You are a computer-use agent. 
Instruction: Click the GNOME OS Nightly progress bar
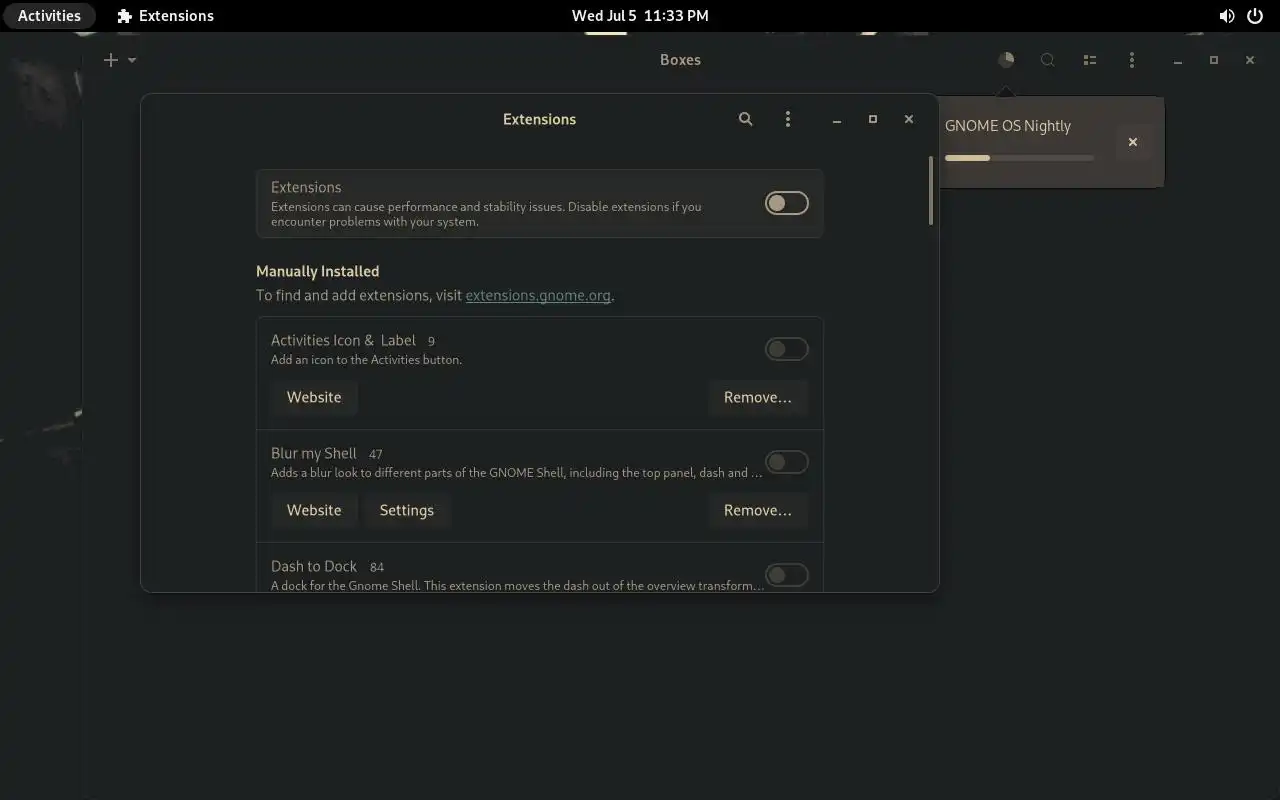[1019, 158]
